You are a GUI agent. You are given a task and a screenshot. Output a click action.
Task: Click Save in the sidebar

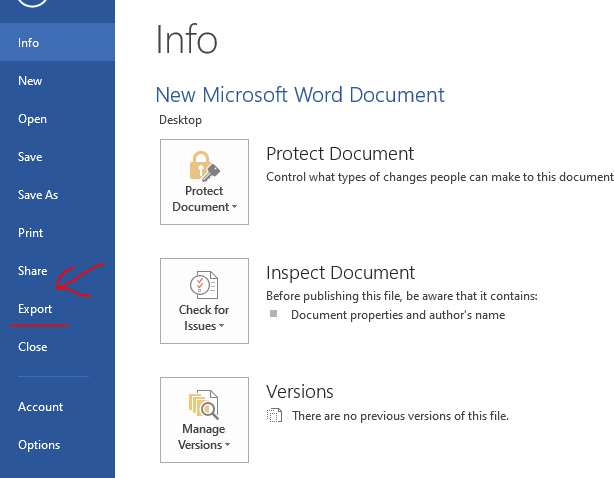[57, 157]
